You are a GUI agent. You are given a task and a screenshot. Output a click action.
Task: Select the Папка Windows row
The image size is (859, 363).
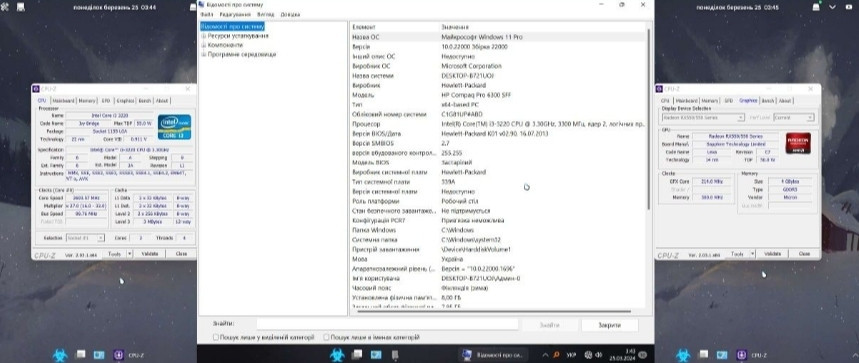[x=497, y=230]
